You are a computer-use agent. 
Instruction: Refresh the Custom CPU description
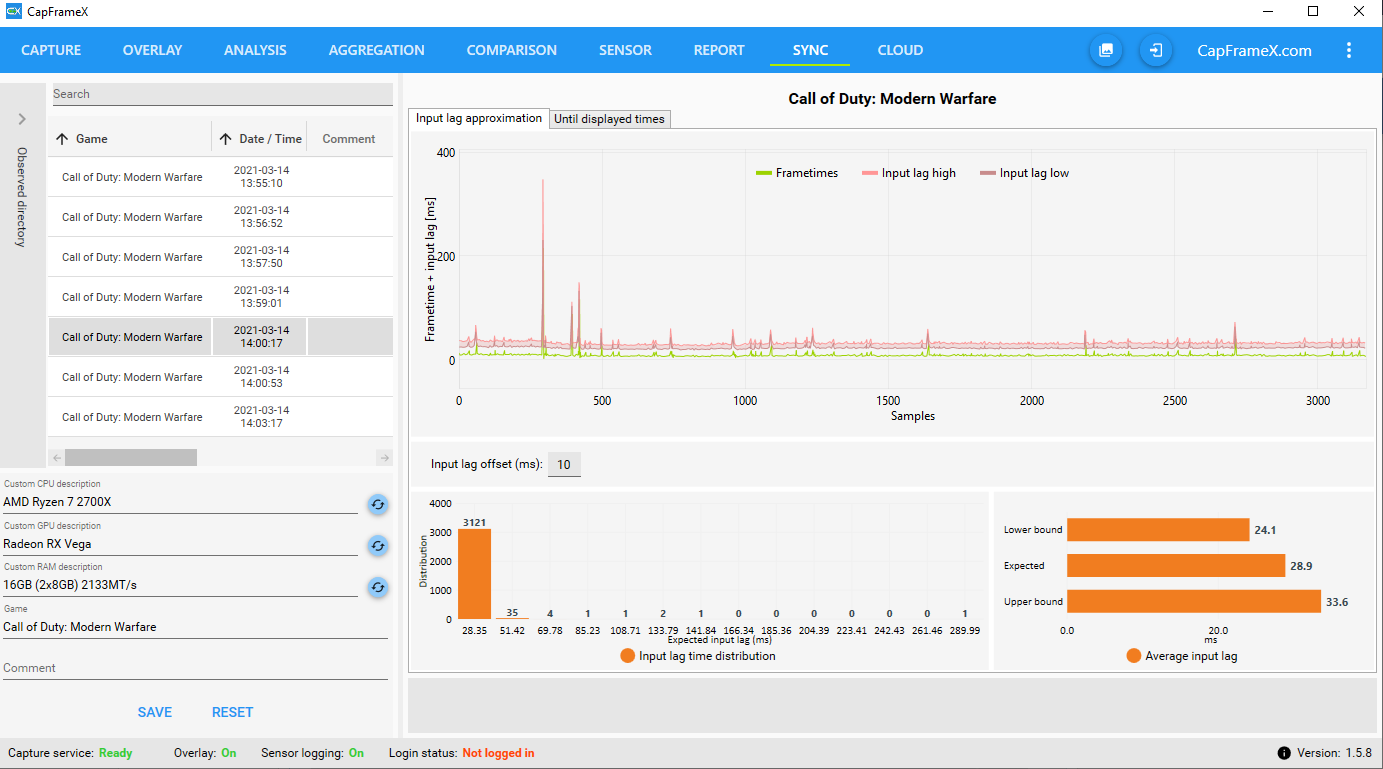click(x=377, y=504)
